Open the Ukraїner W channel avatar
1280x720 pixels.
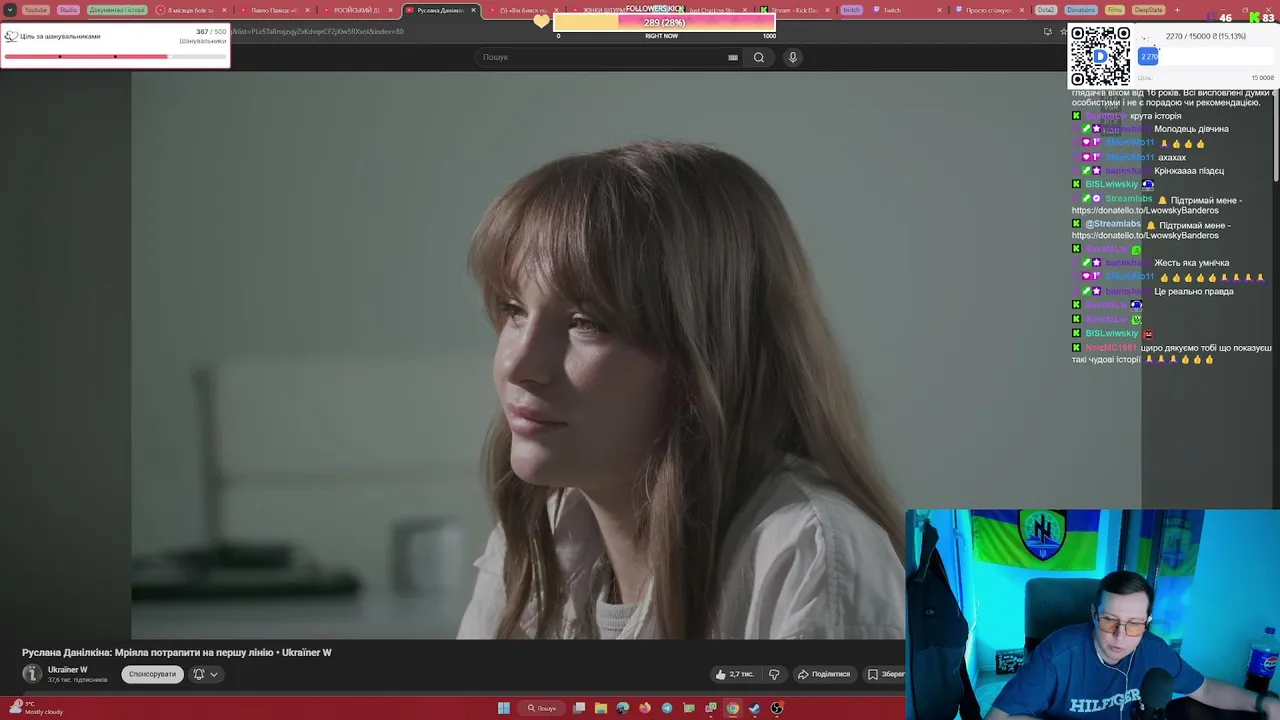point(32,674)
